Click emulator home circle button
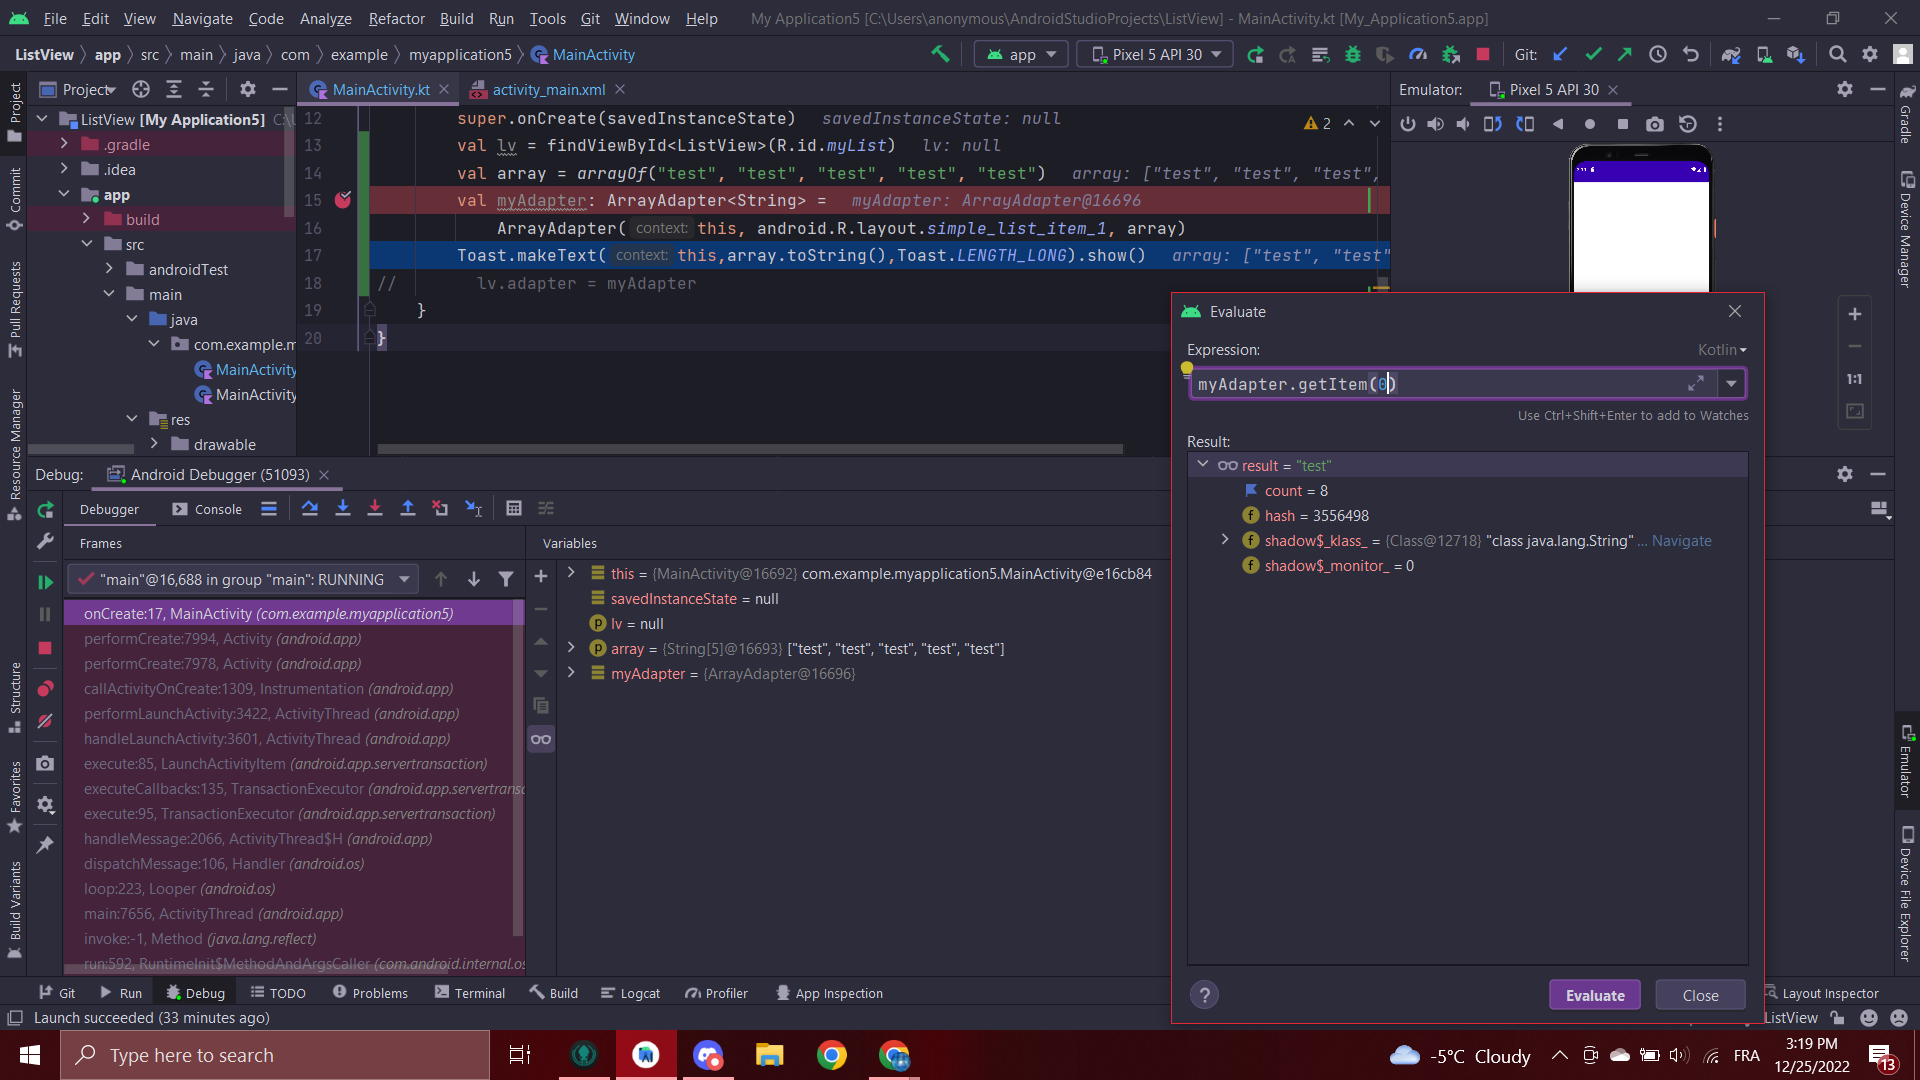 1590,124
